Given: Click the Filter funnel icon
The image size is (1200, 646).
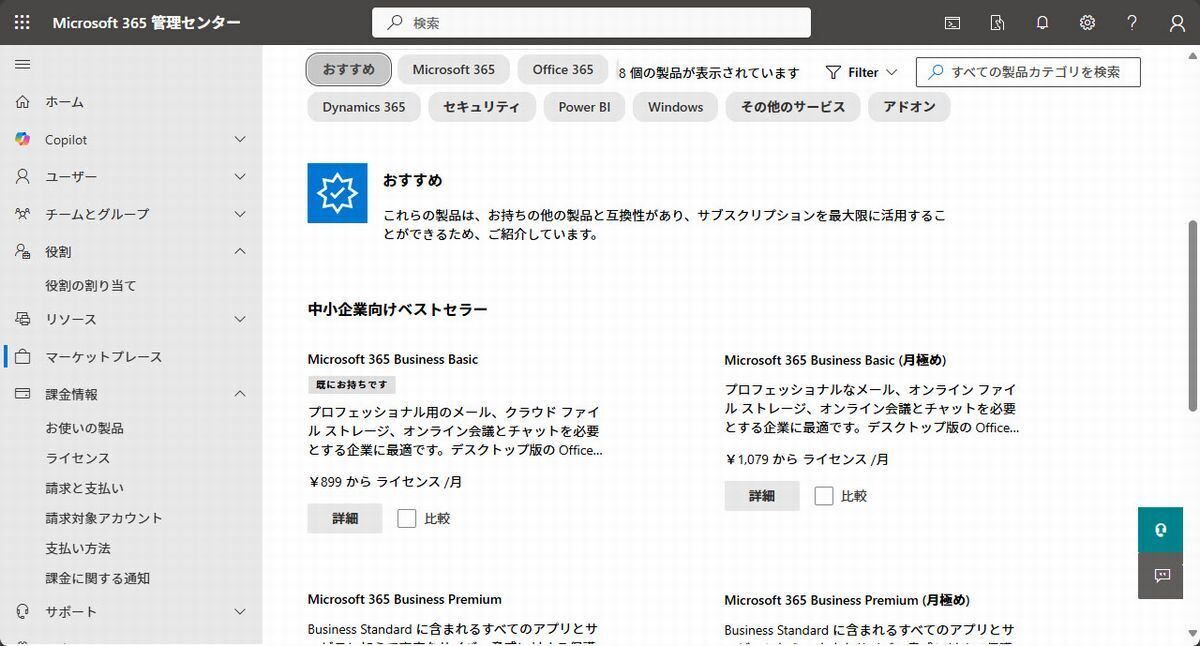Looking at the screenshot, I should pyautogui.click(x=833, y=72).
